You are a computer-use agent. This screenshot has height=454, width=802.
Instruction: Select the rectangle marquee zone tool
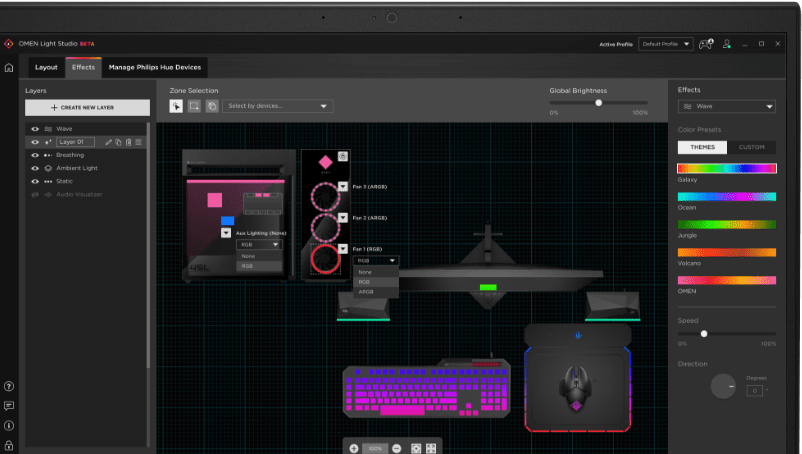[x=194, y=106]
